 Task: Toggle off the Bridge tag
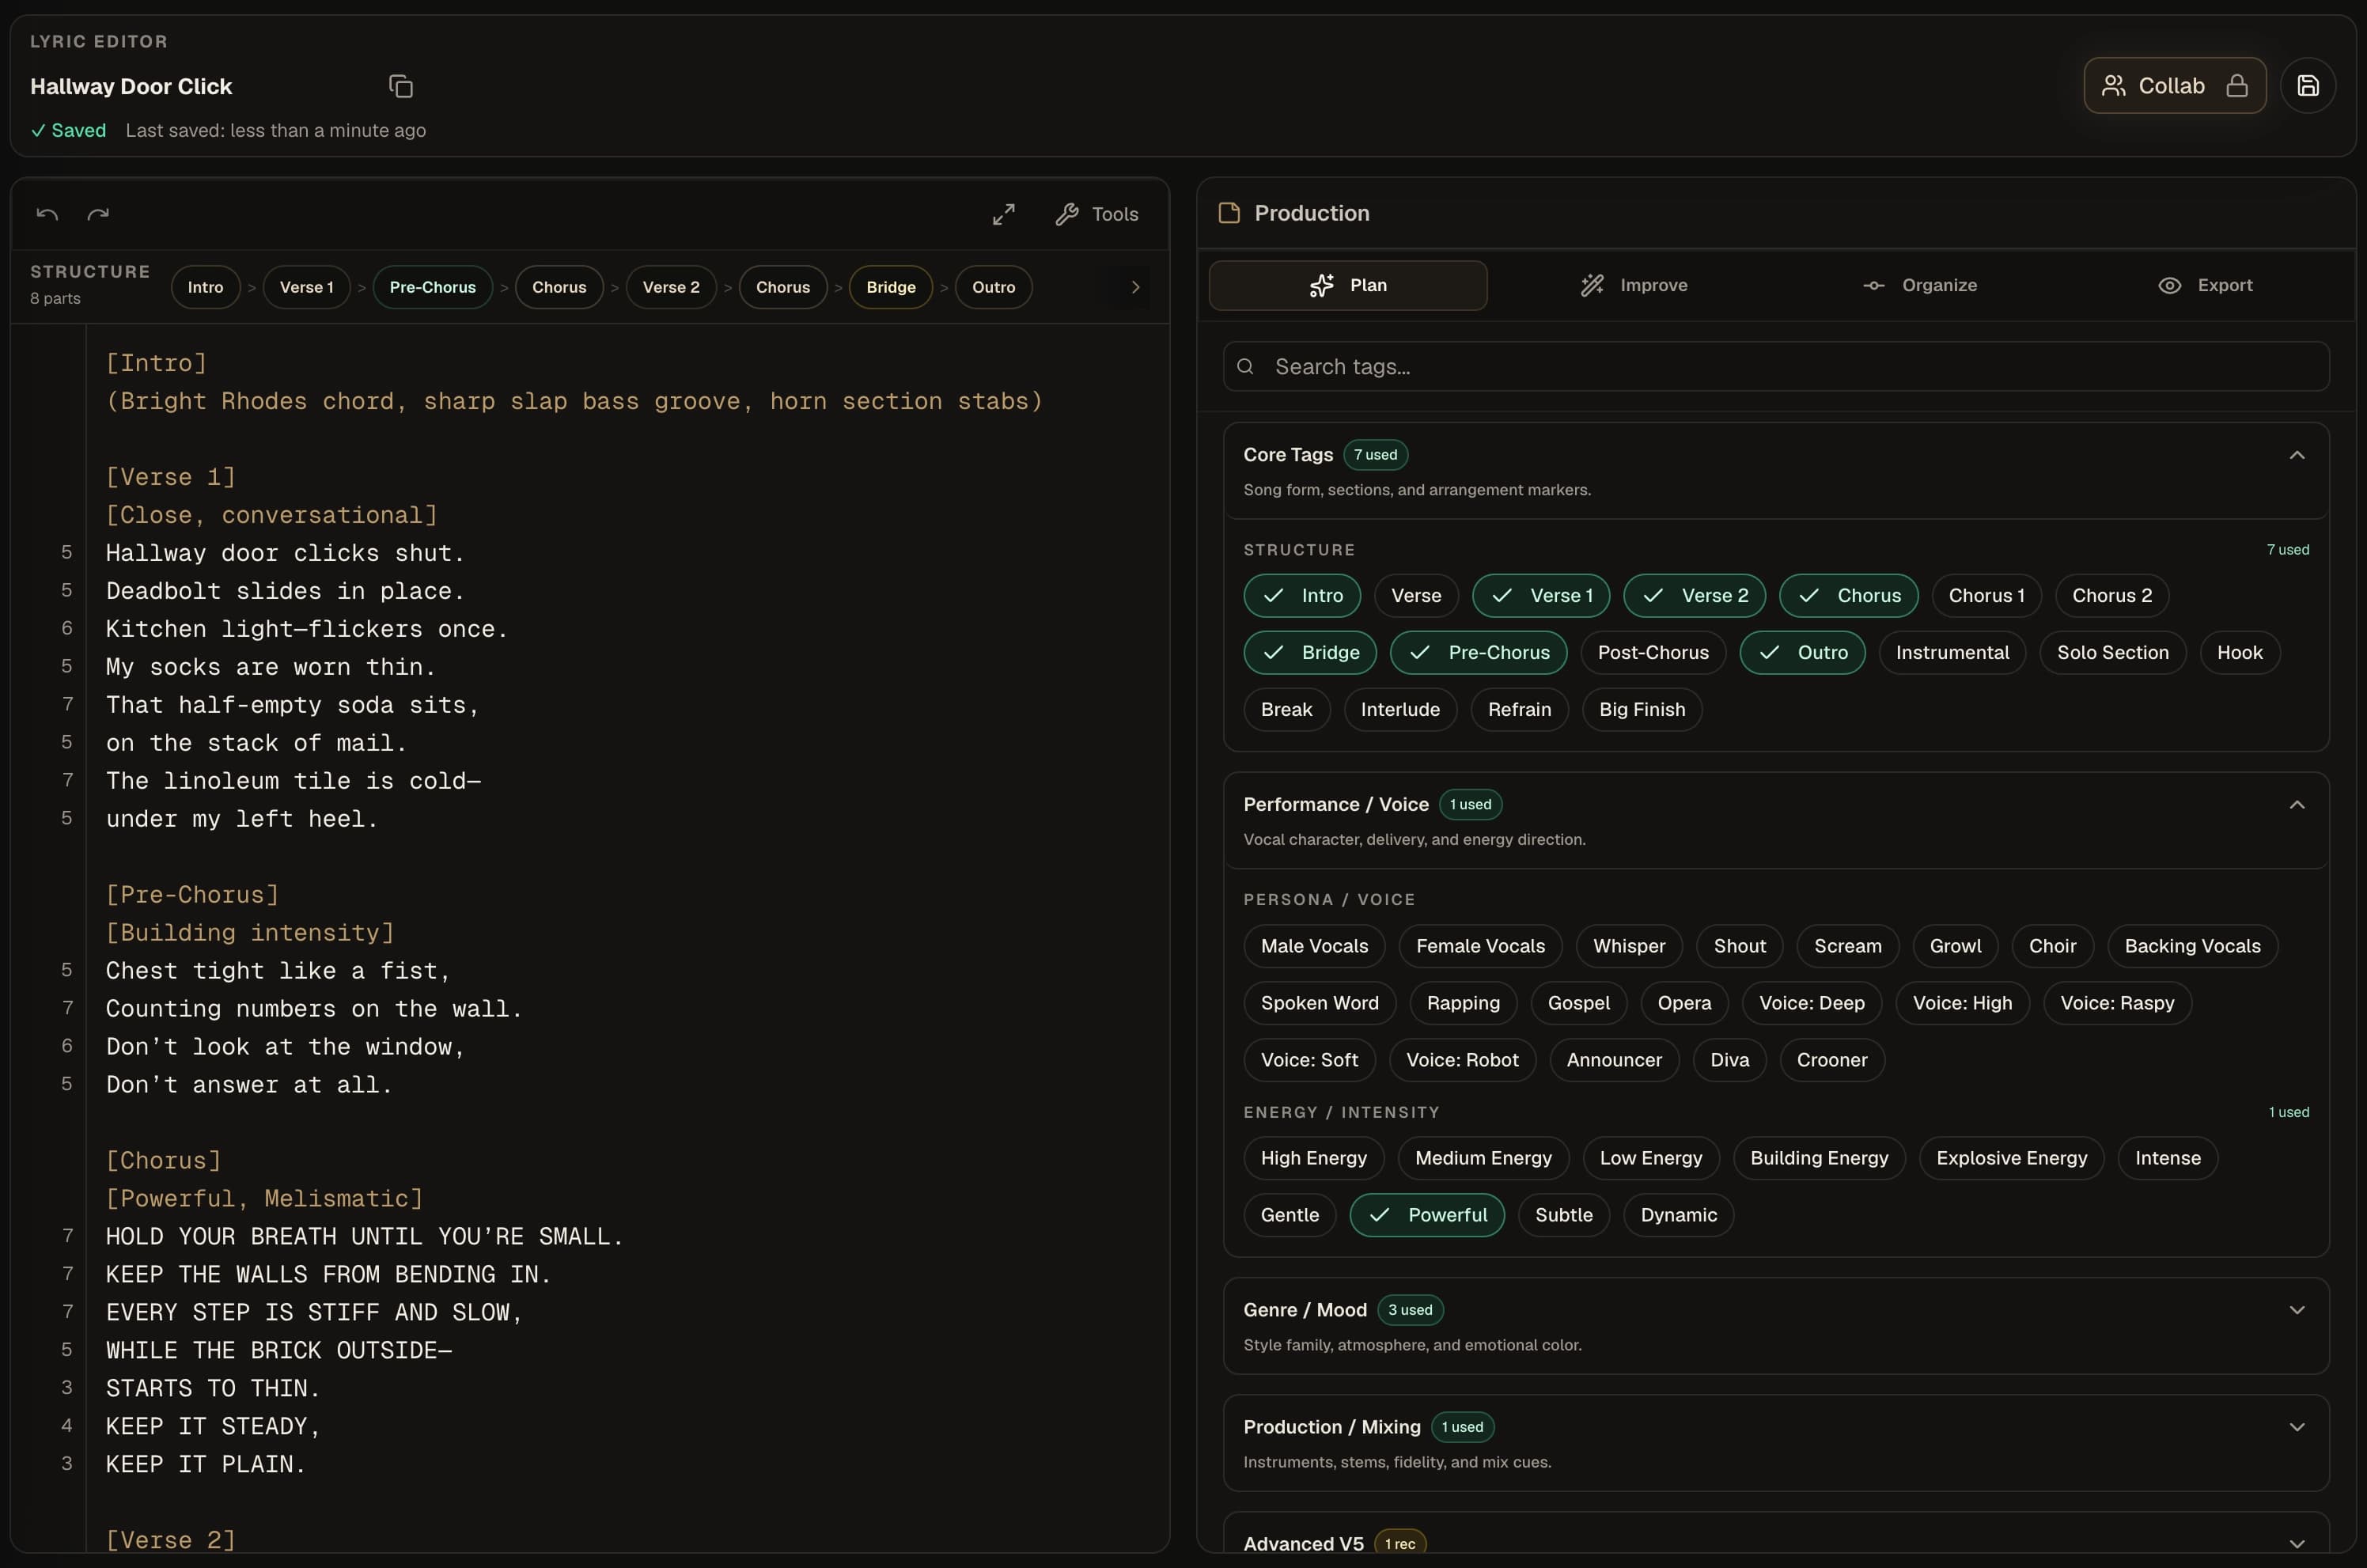pos(1310,652)
